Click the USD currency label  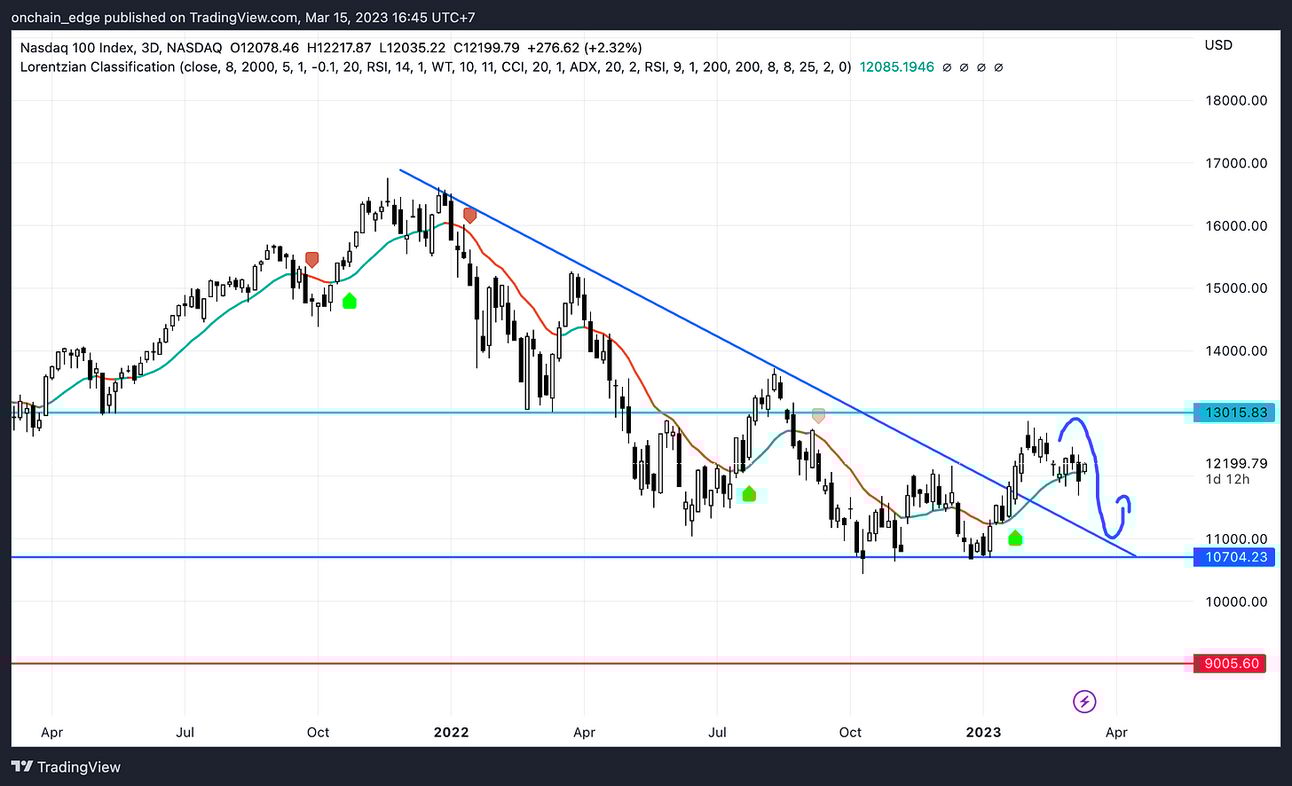click(1219, 45)
